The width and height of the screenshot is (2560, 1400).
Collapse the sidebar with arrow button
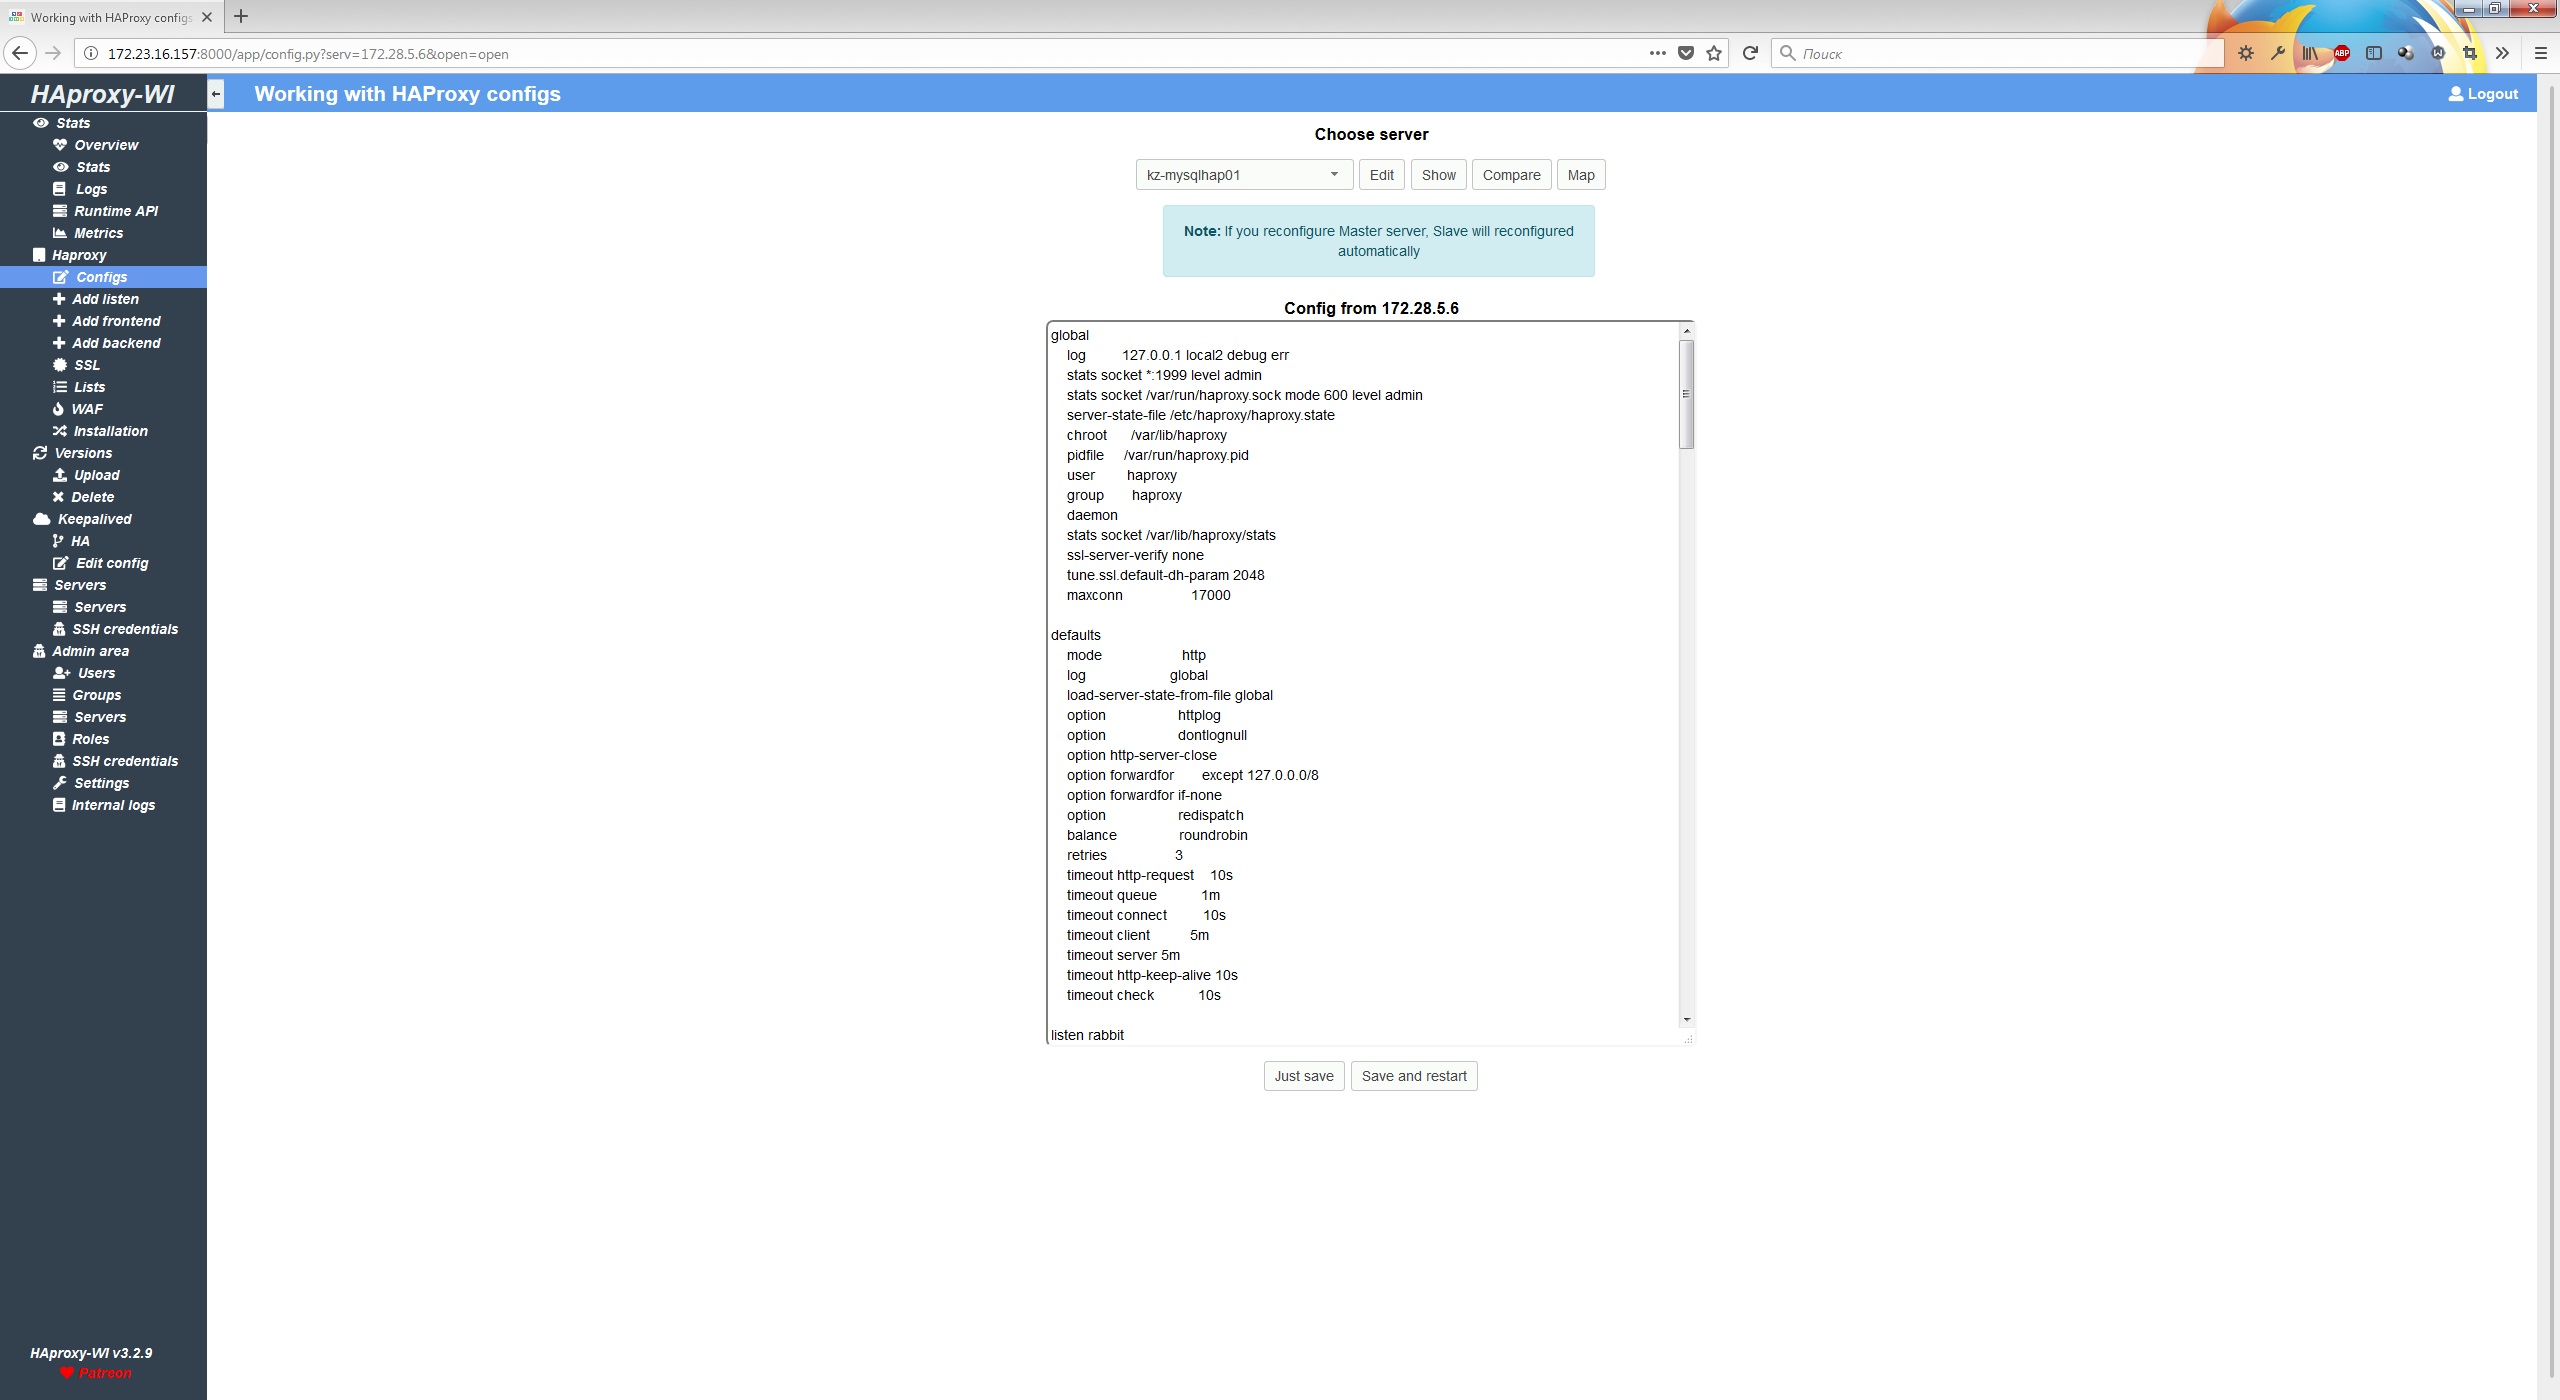pos(215,94)
